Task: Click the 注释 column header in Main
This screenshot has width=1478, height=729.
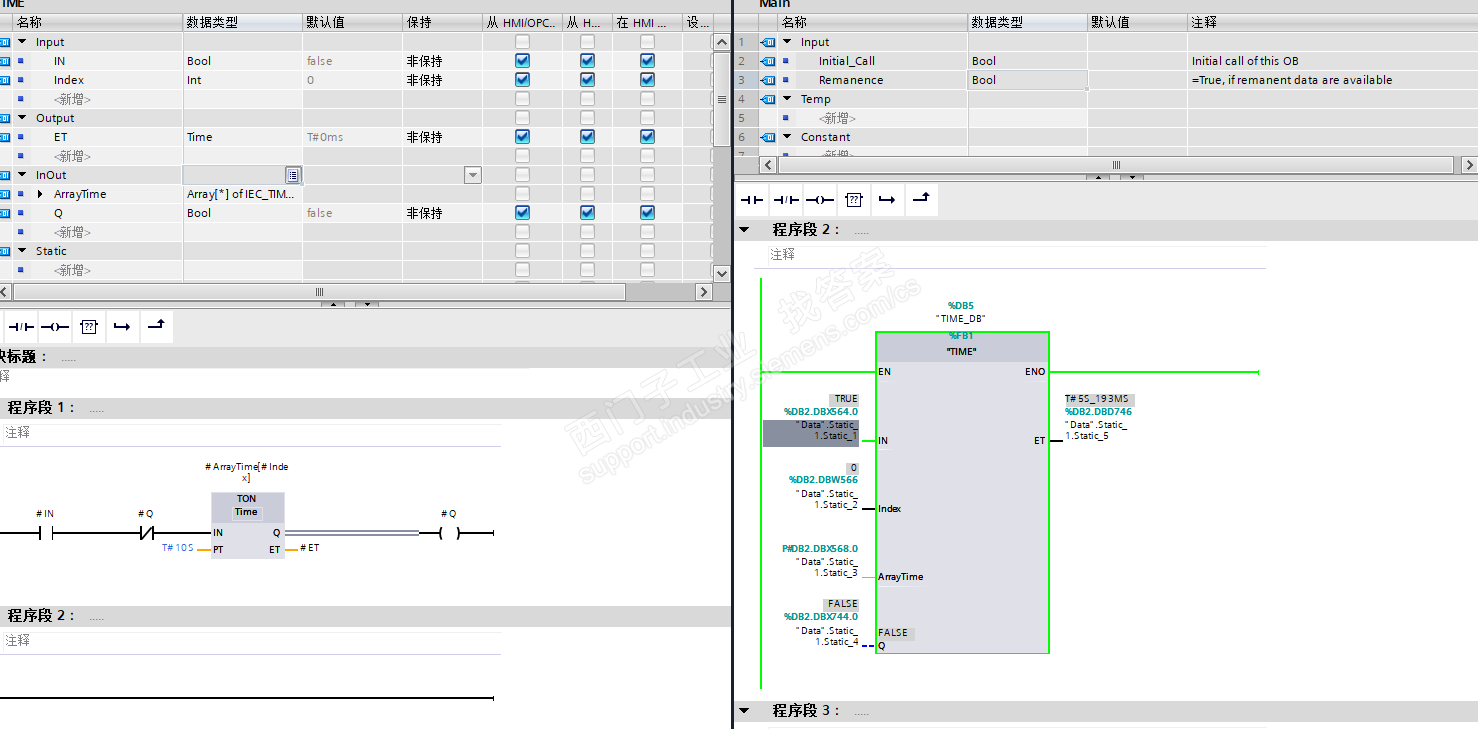Action: [x=1332, y=22]
